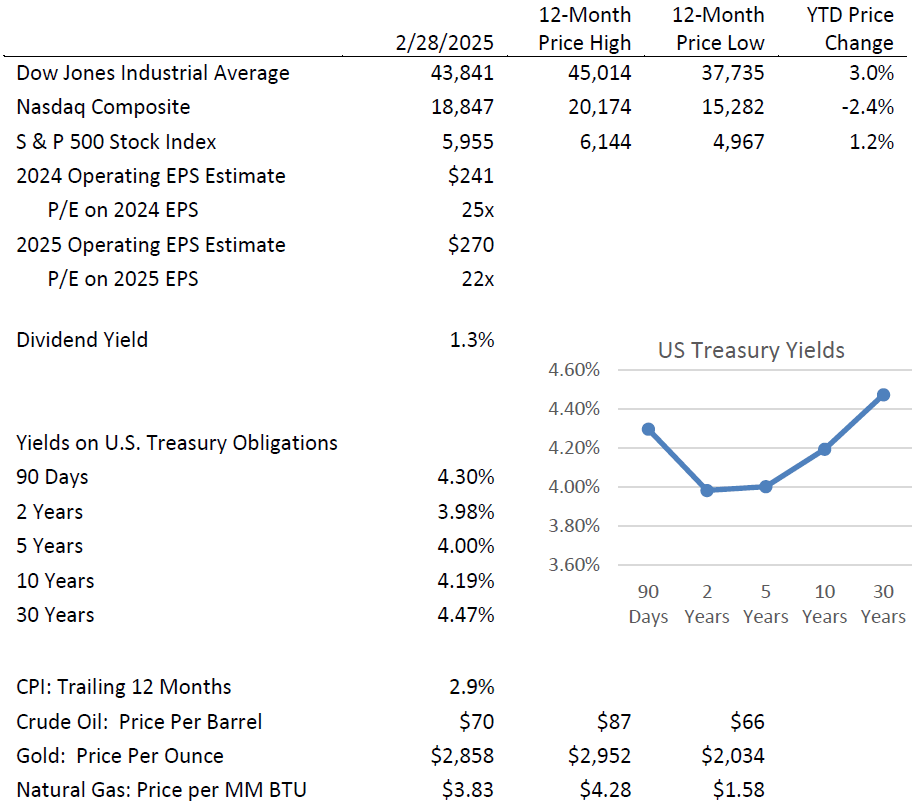Click natural gas low price $1.58
Viewport: 912px width, 804px height.
[x=739, y=790]
